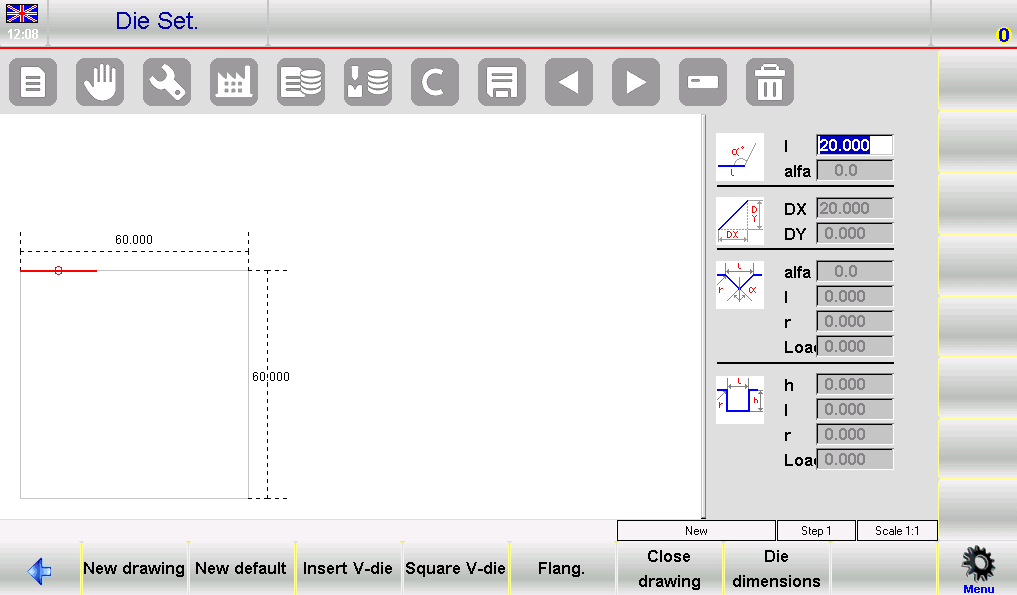Click the V-die alfa field
Image resolution: width=1017 pixels, height=595 pixels.
point(855,271)
